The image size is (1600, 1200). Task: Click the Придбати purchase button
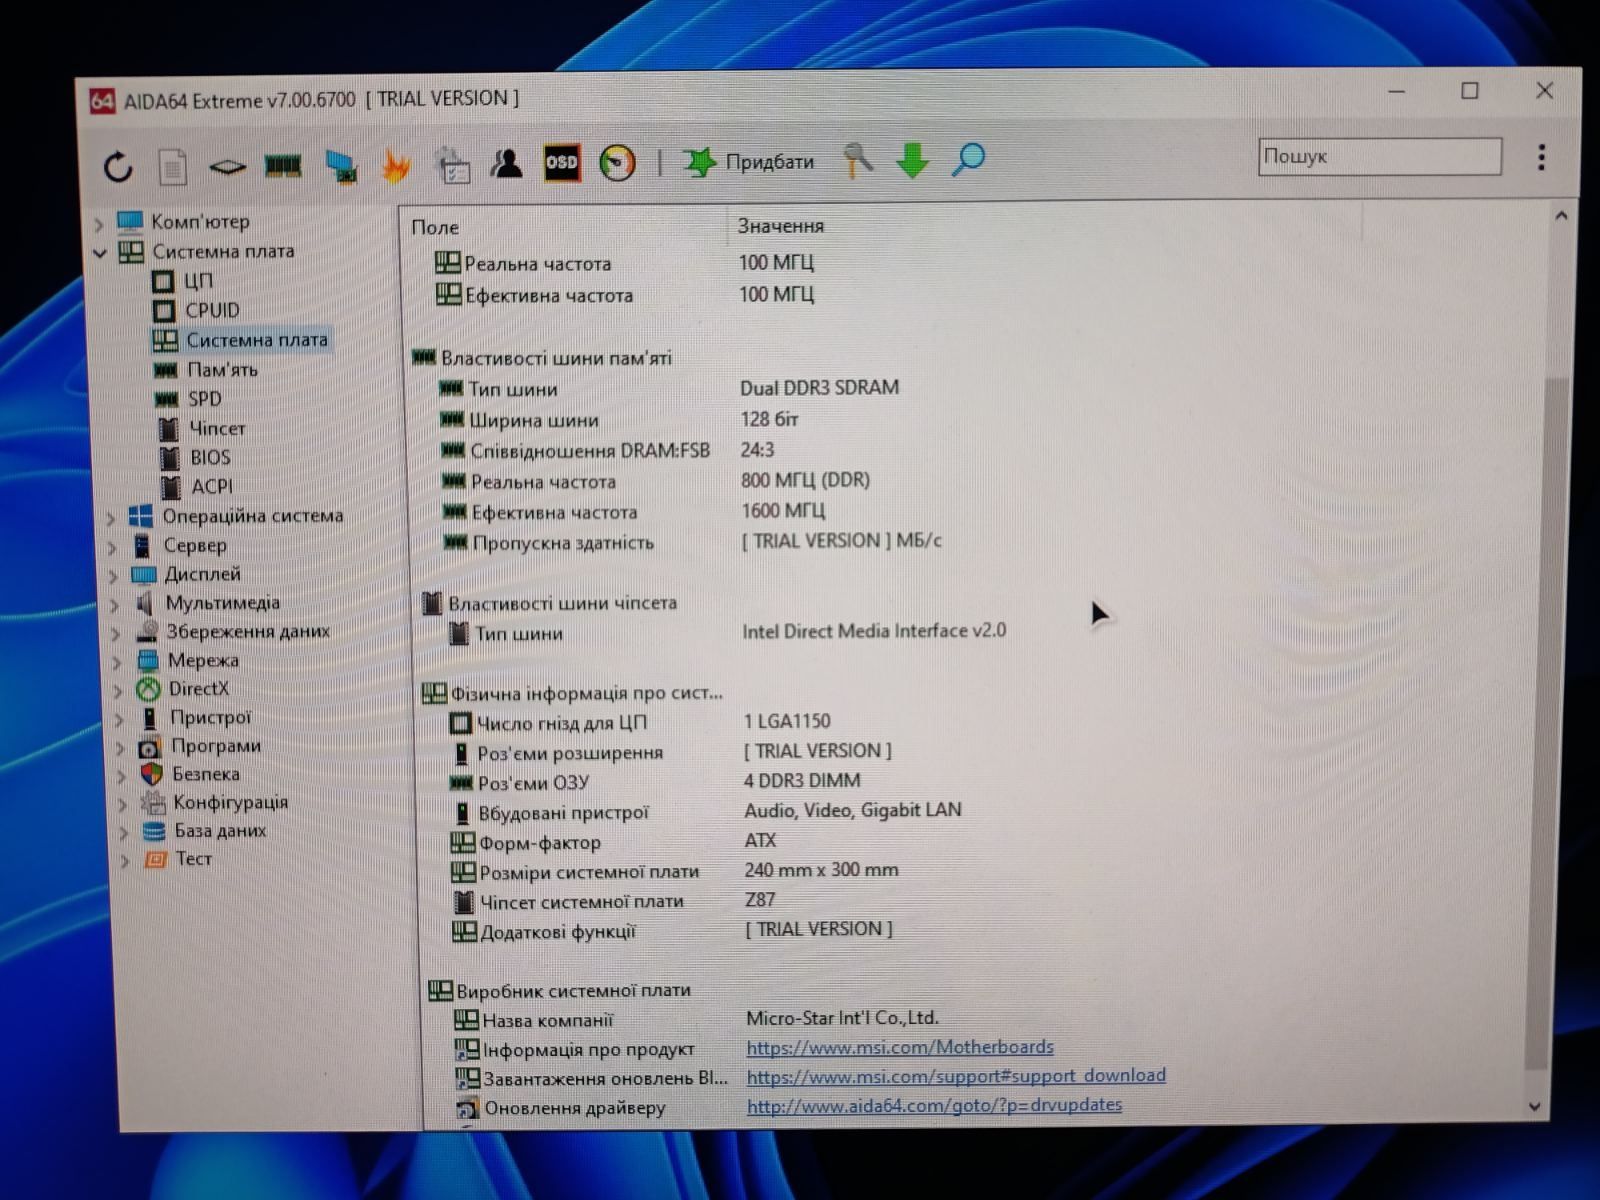coord(749,161)
